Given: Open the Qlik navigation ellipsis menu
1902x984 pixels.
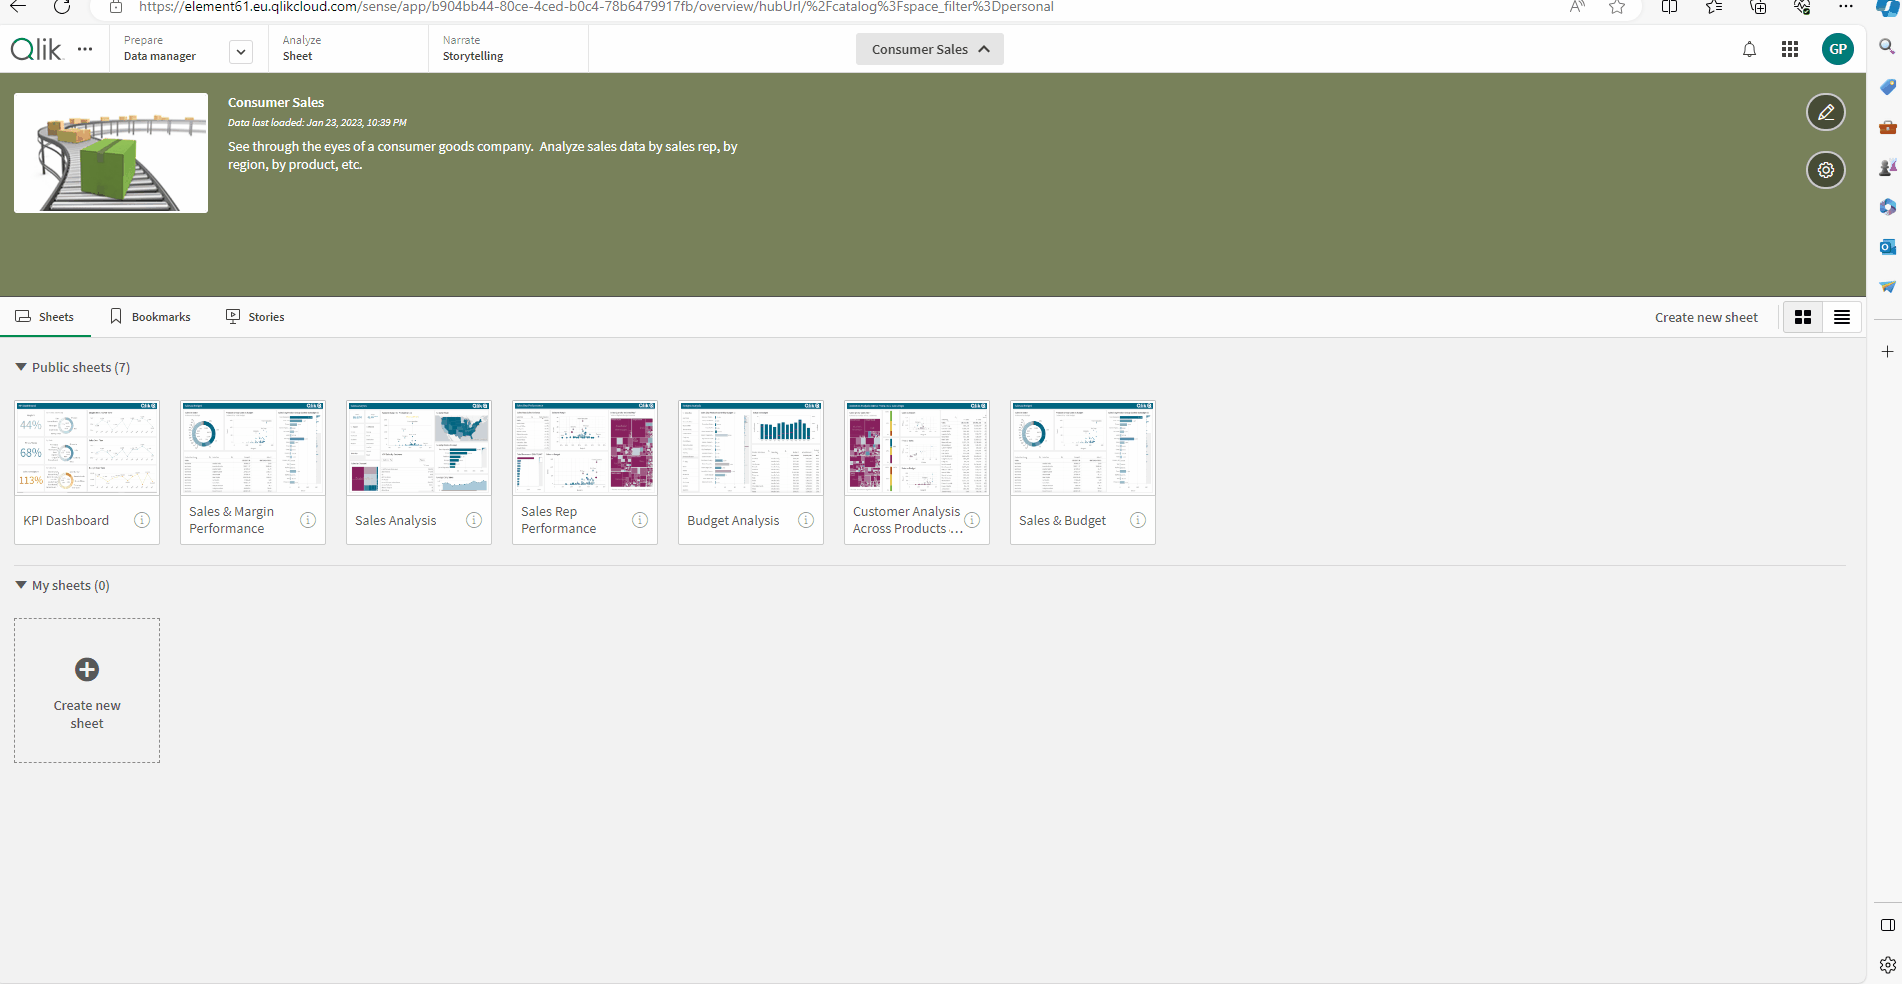Looking at the screenshot, I should 85,49.
